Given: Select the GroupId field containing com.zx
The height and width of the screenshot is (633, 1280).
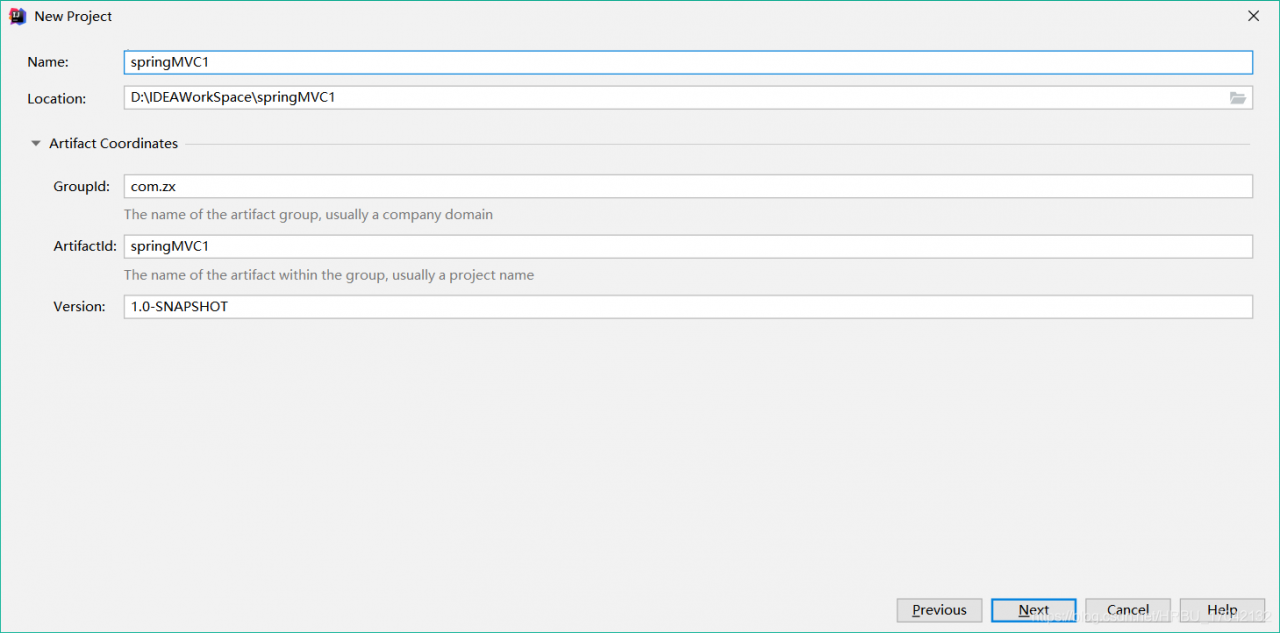Looking at the screenshot, I should pos(688,186).
